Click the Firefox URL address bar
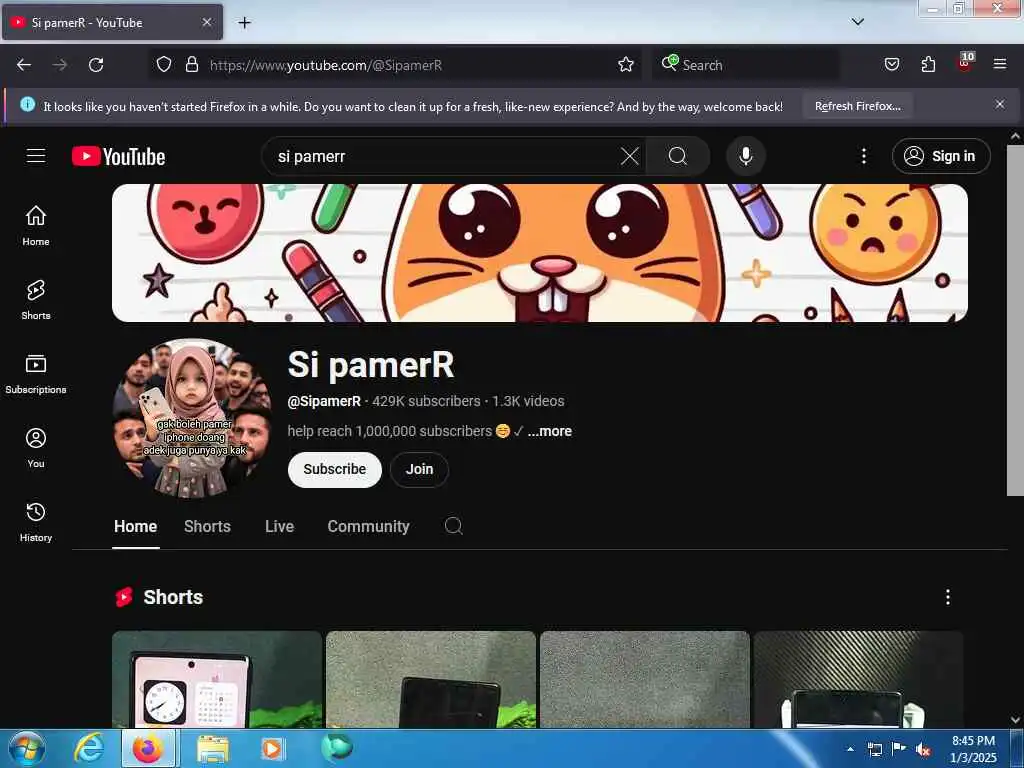Screen dimensions: 1024x768 click(x=405, y=65)
